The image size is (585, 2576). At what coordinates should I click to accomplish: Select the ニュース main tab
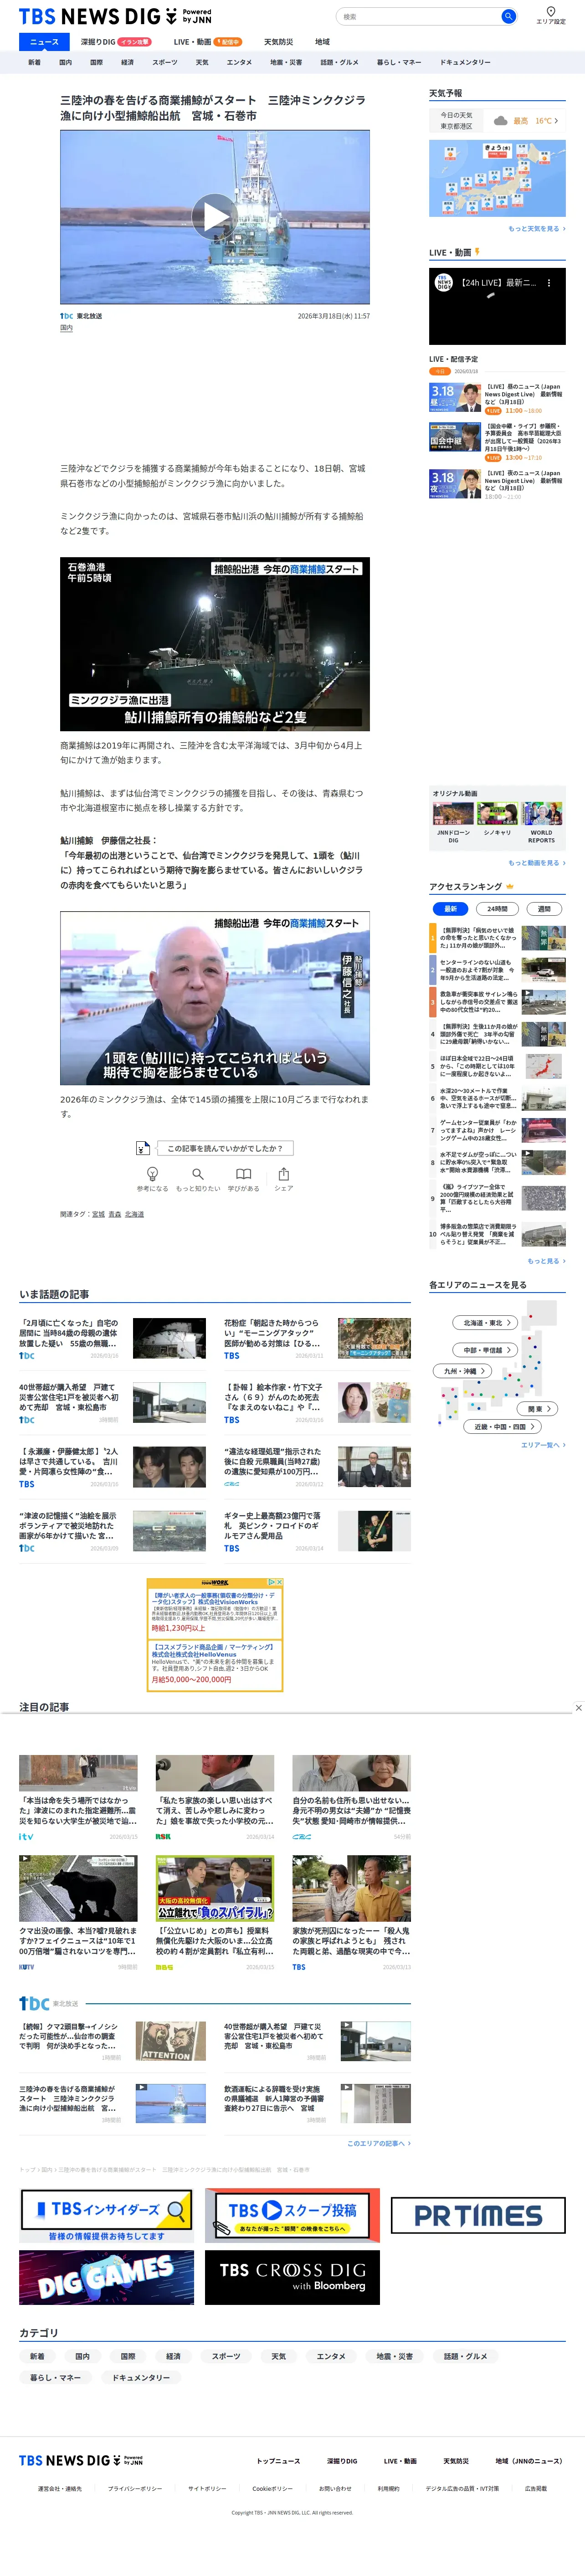[44, 42]
